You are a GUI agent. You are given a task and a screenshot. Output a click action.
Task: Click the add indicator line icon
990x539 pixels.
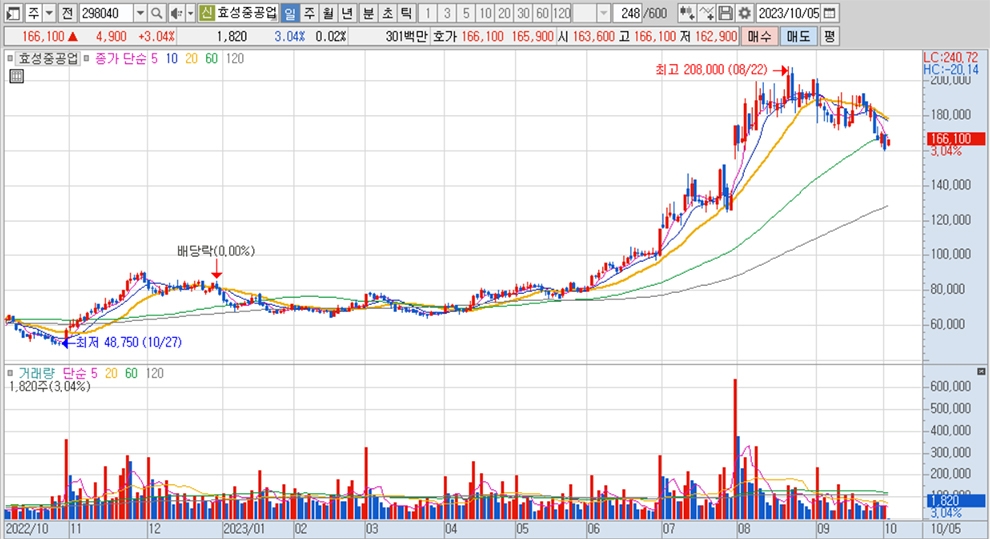(707, 13)
